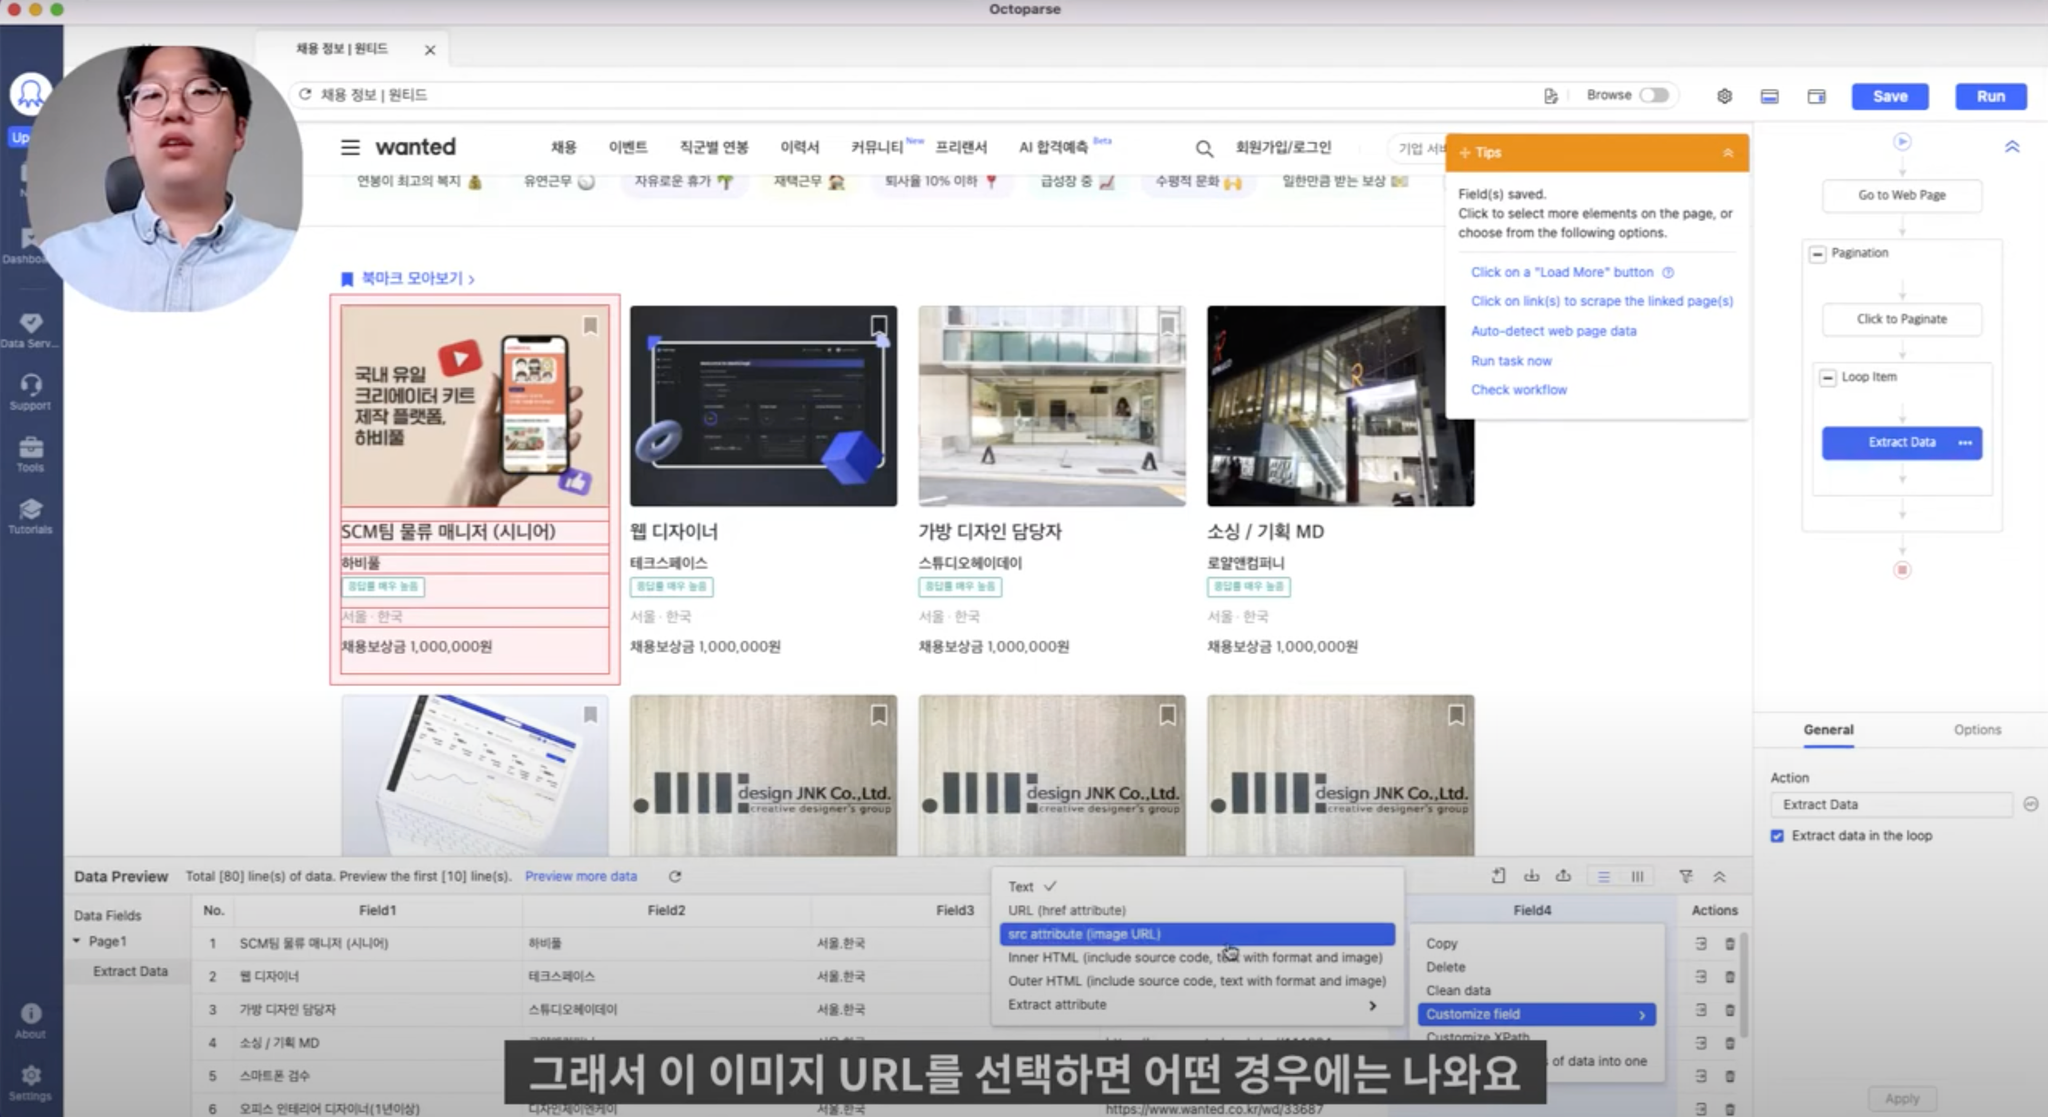Open the 소싱 / 기획 MD job thumbnail
The image size is (2048, 1117).
point(1340,406)
